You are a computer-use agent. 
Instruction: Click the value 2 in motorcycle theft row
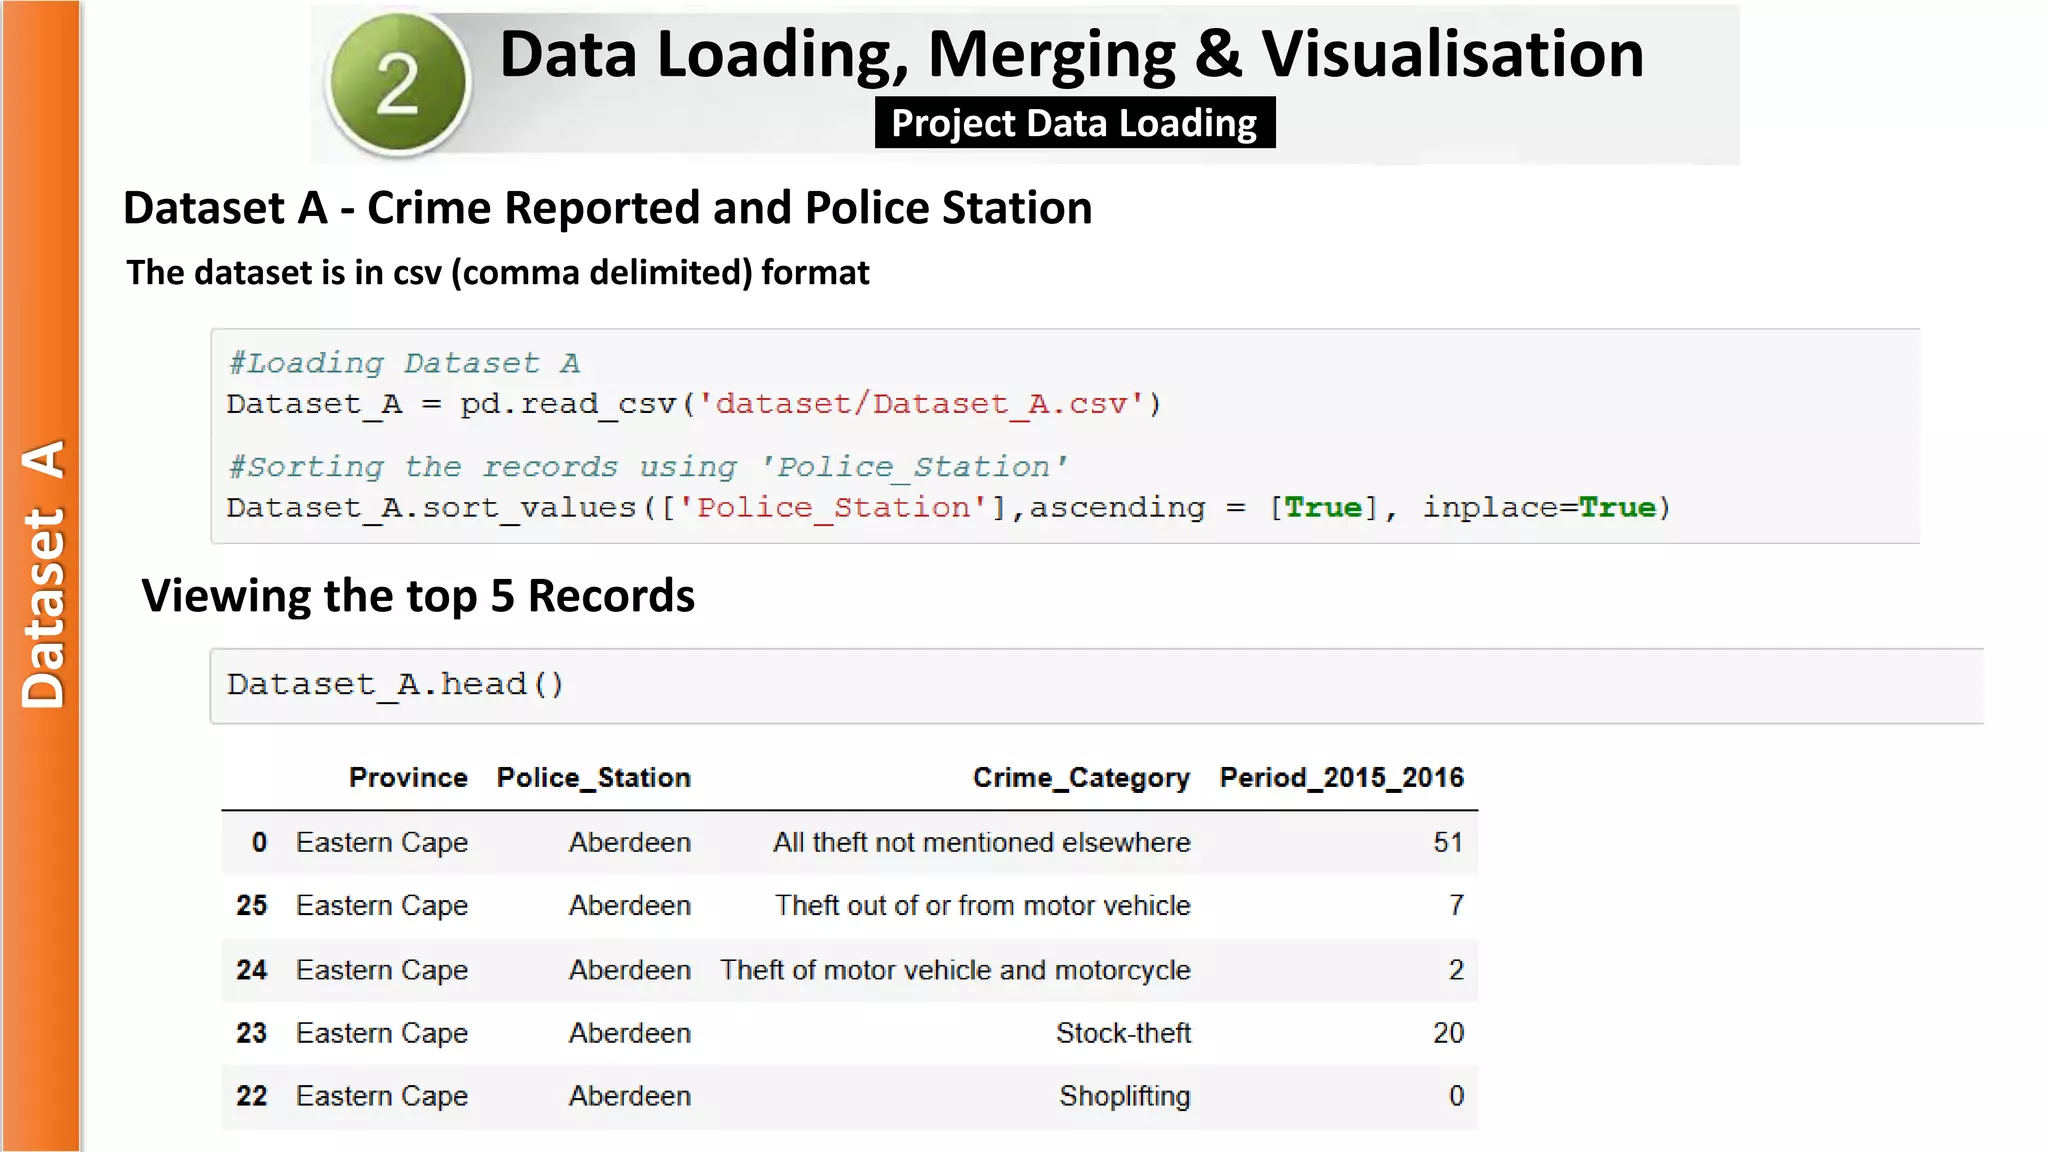[x=1456, y=970]
